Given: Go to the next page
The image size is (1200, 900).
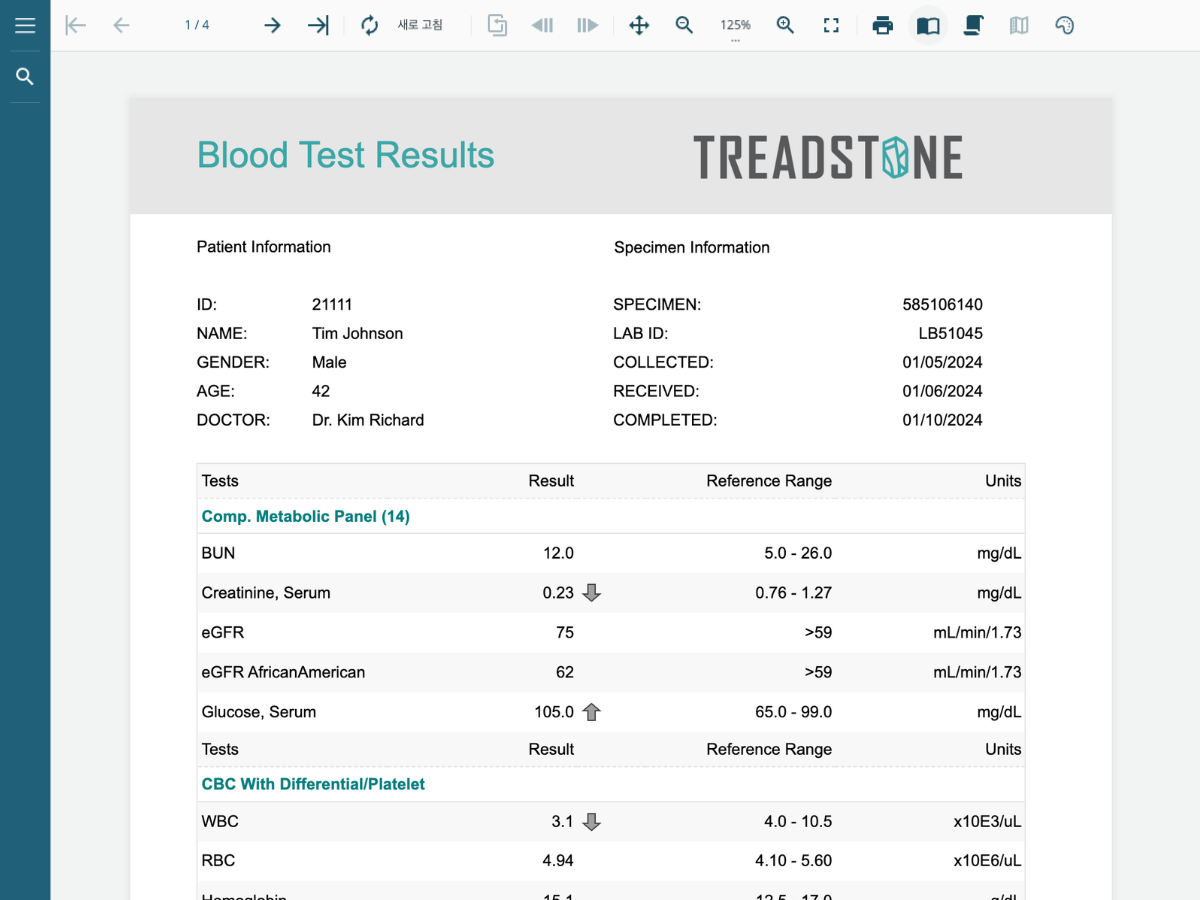Looking at the screenshot, I should tap(272, 26).
